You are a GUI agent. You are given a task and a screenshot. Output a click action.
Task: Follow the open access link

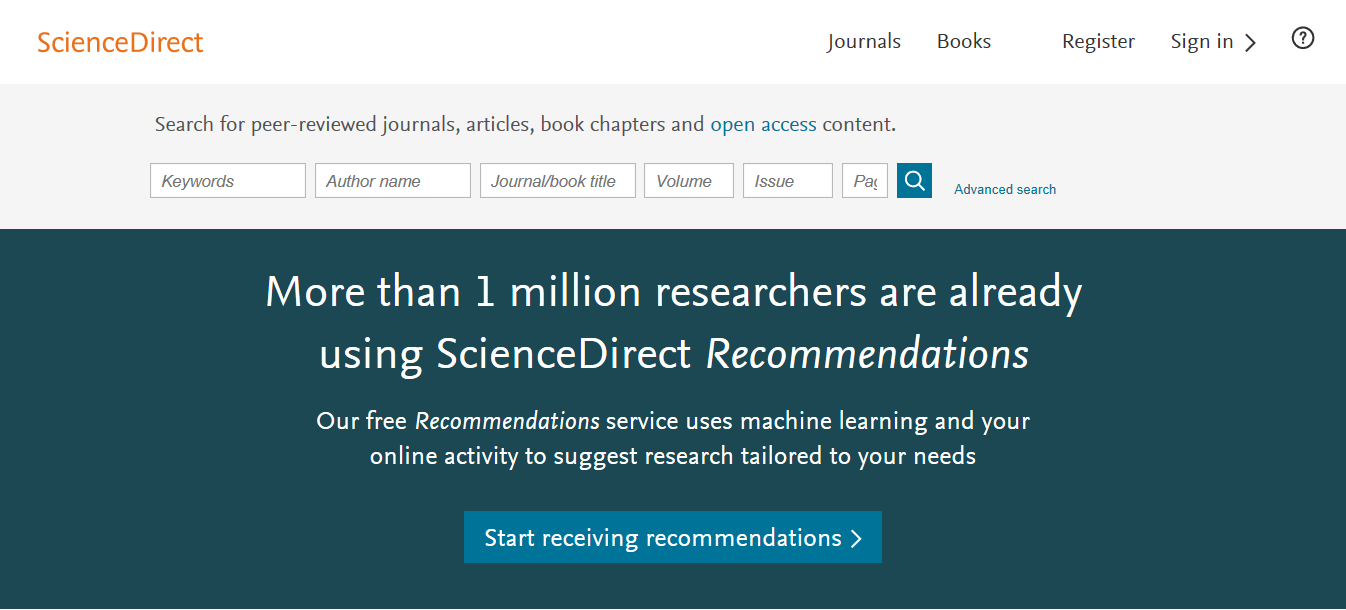click(763, 125)
